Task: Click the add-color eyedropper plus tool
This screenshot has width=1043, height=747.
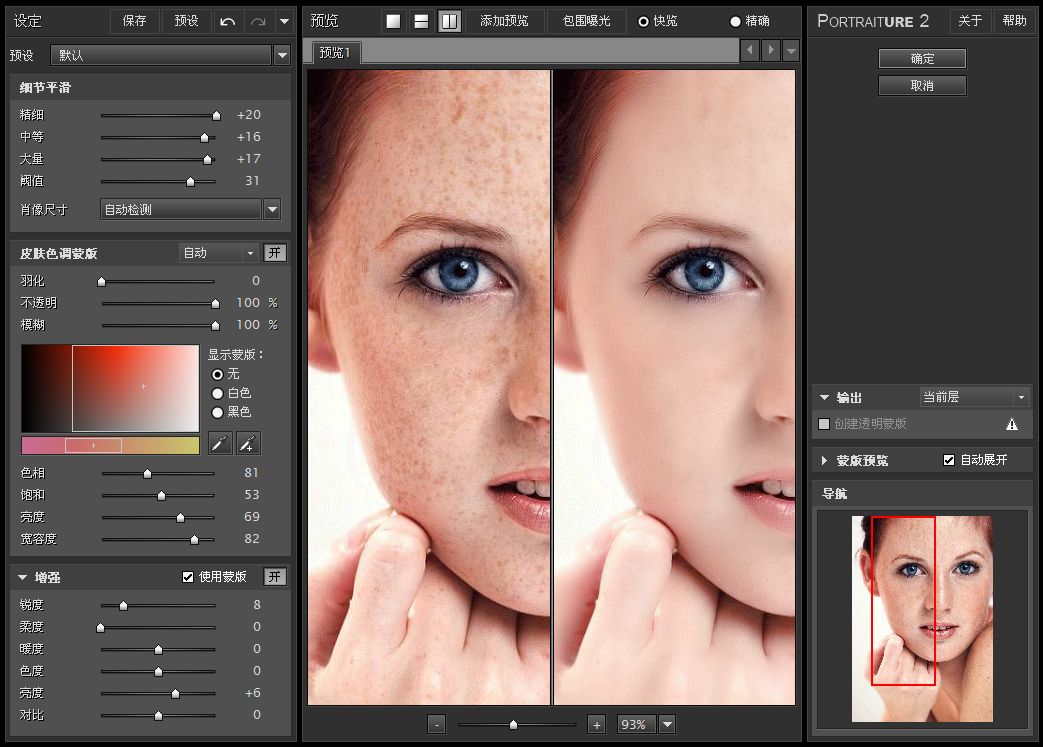Action: (248, 443)
